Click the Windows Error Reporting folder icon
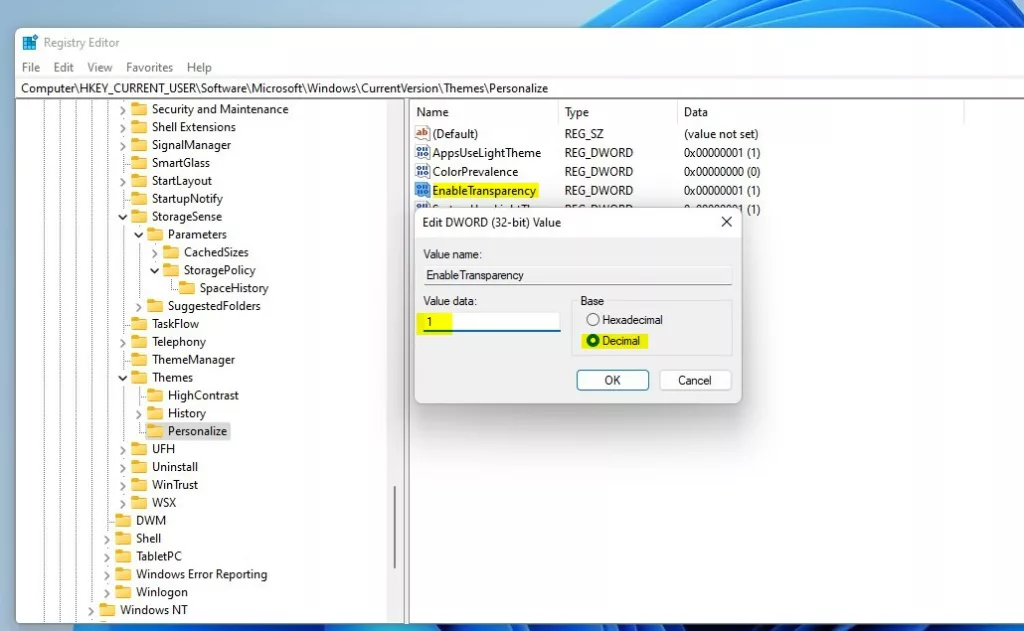1024x631 pixels. pos(123,574)
